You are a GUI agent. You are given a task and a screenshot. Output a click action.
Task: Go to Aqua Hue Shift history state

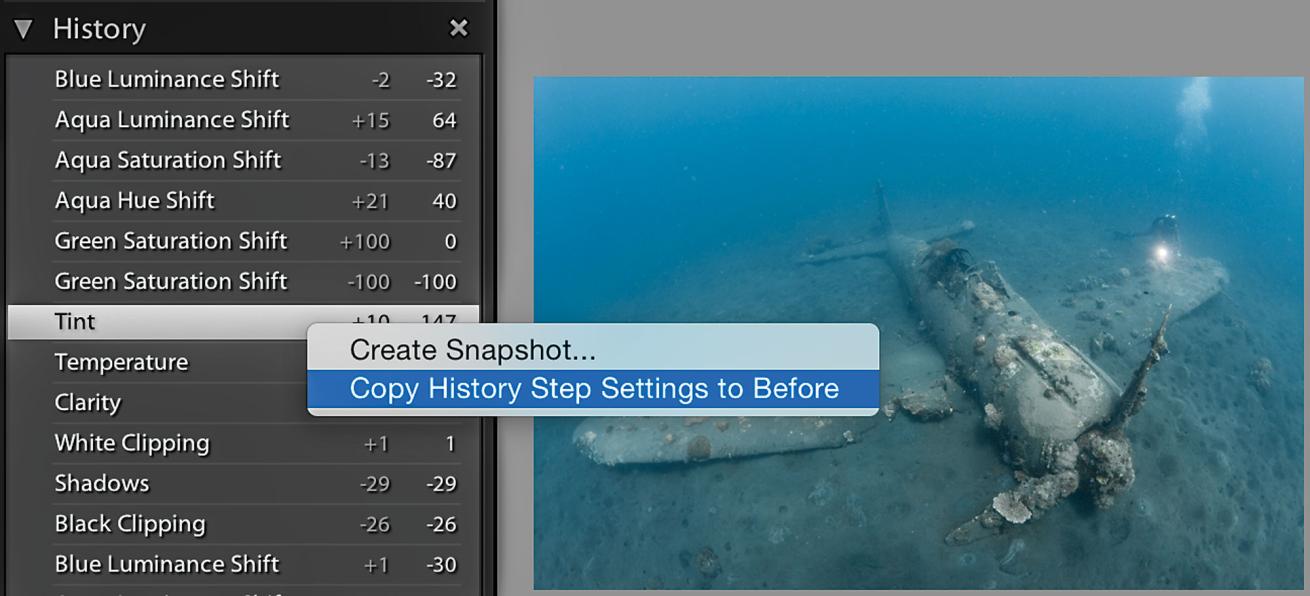[135, 200]
